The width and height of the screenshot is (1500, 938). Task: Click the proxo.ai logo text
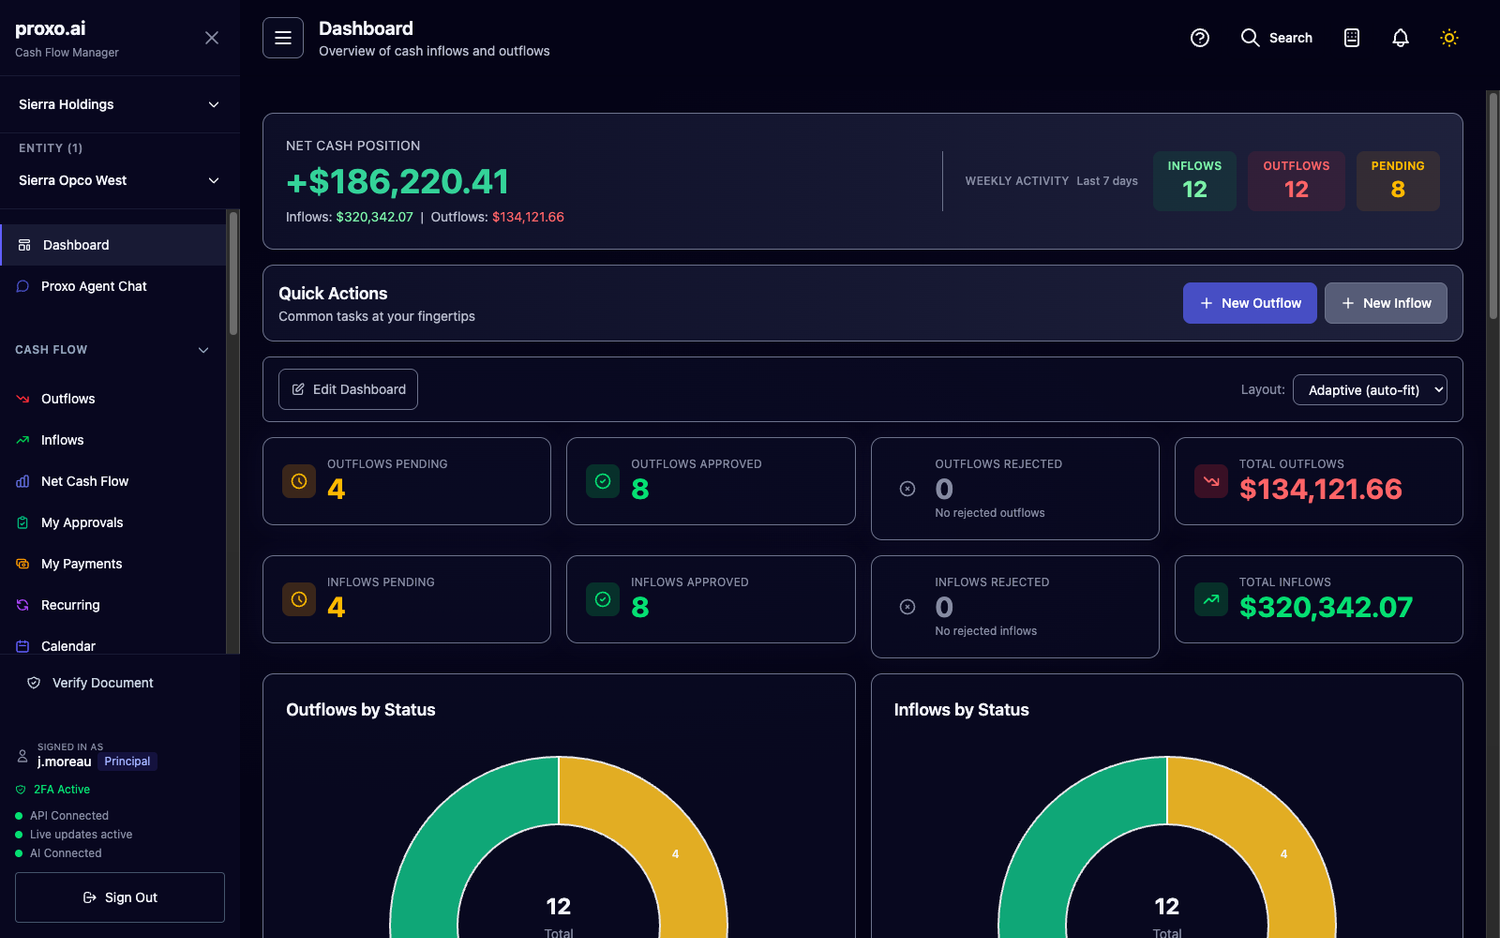(50, 29)
